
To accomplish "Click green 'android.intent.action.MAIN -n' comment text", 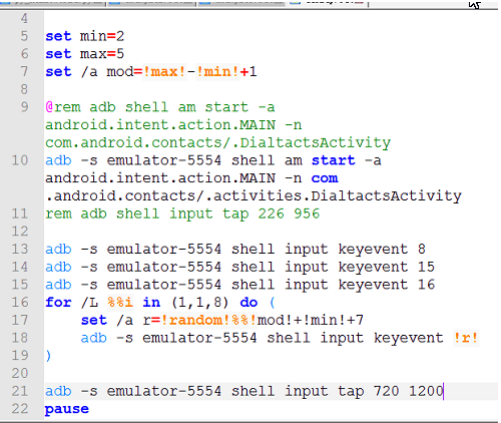I will click(x=174, y=125).
